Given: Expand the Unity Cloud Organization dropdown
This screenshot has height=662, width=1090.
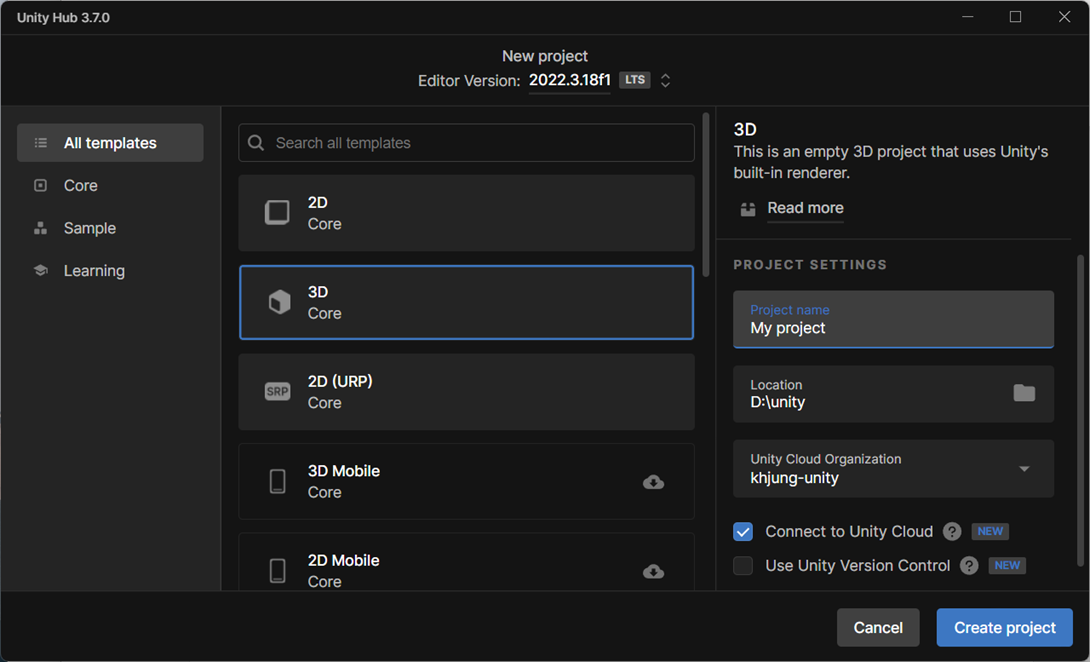Looking at the screenshot, I should point(1024,469).
